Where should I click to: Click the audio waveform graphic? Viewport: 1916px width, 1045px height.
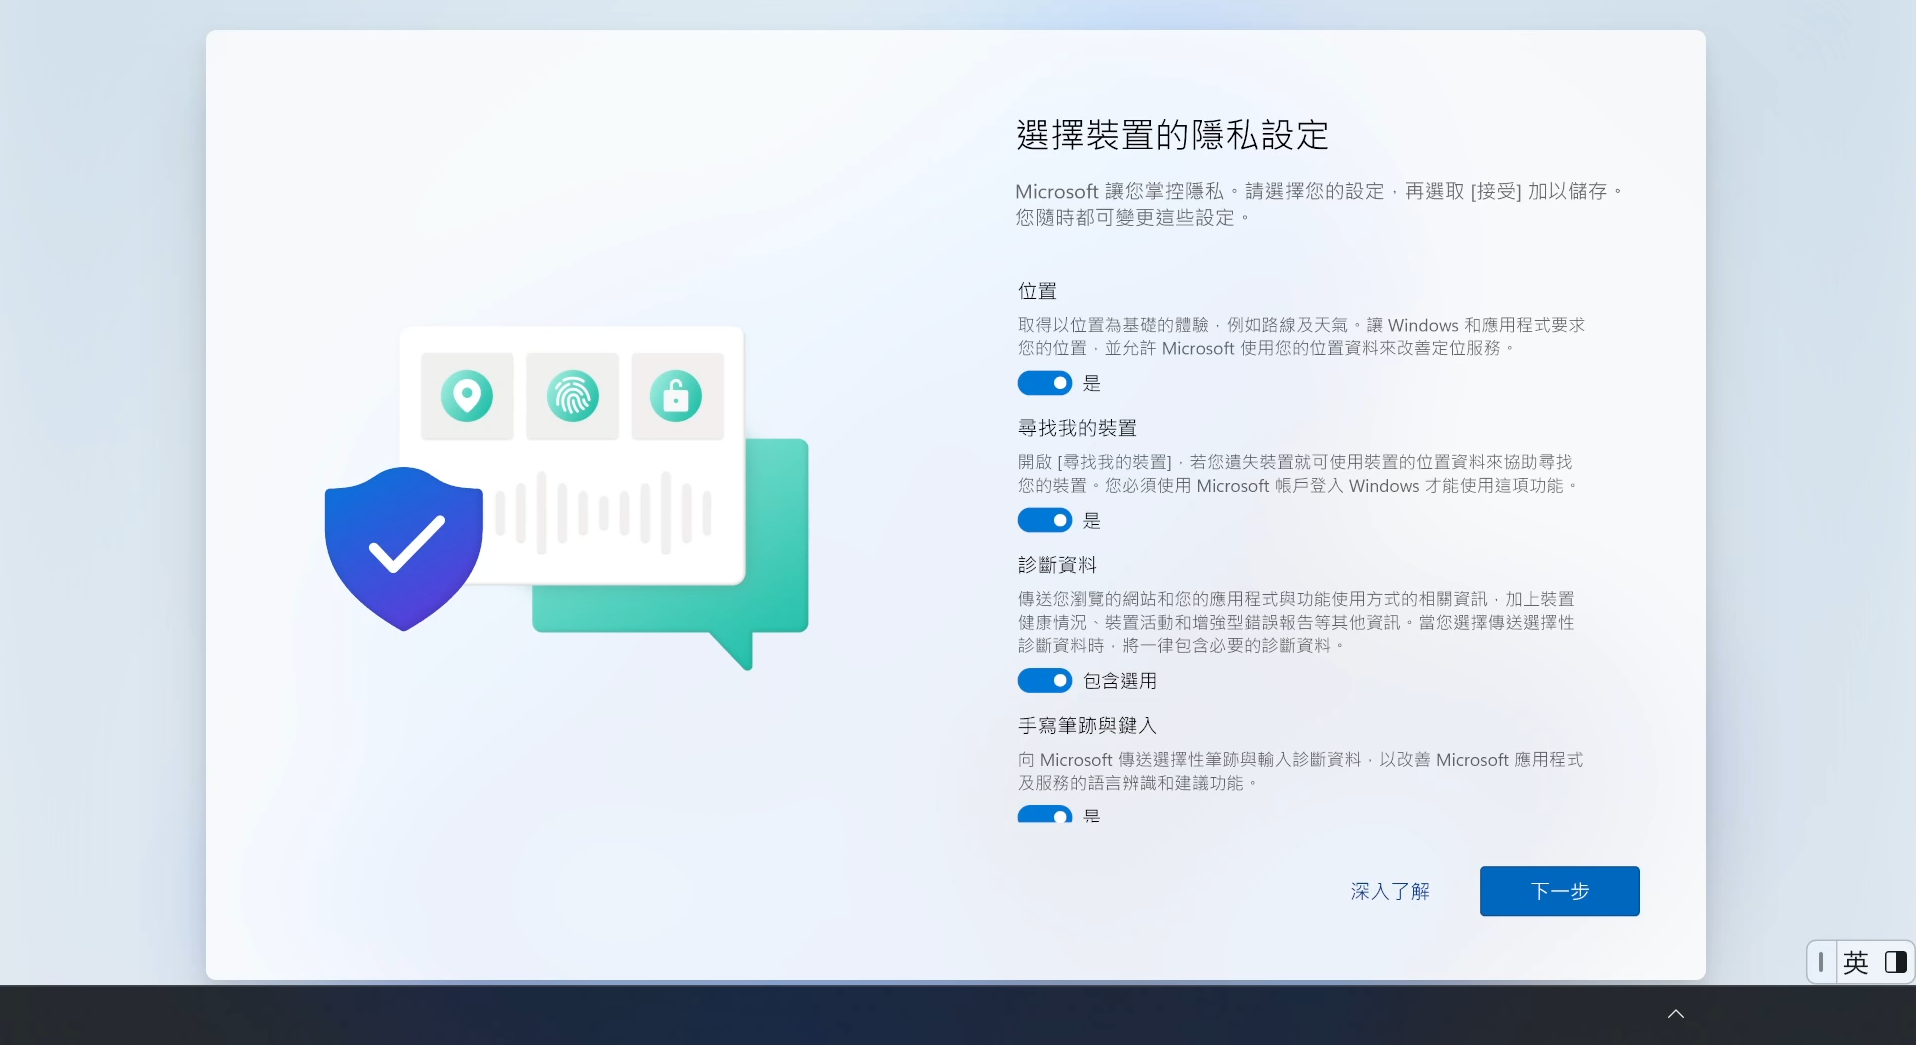[x=602, y=513]
